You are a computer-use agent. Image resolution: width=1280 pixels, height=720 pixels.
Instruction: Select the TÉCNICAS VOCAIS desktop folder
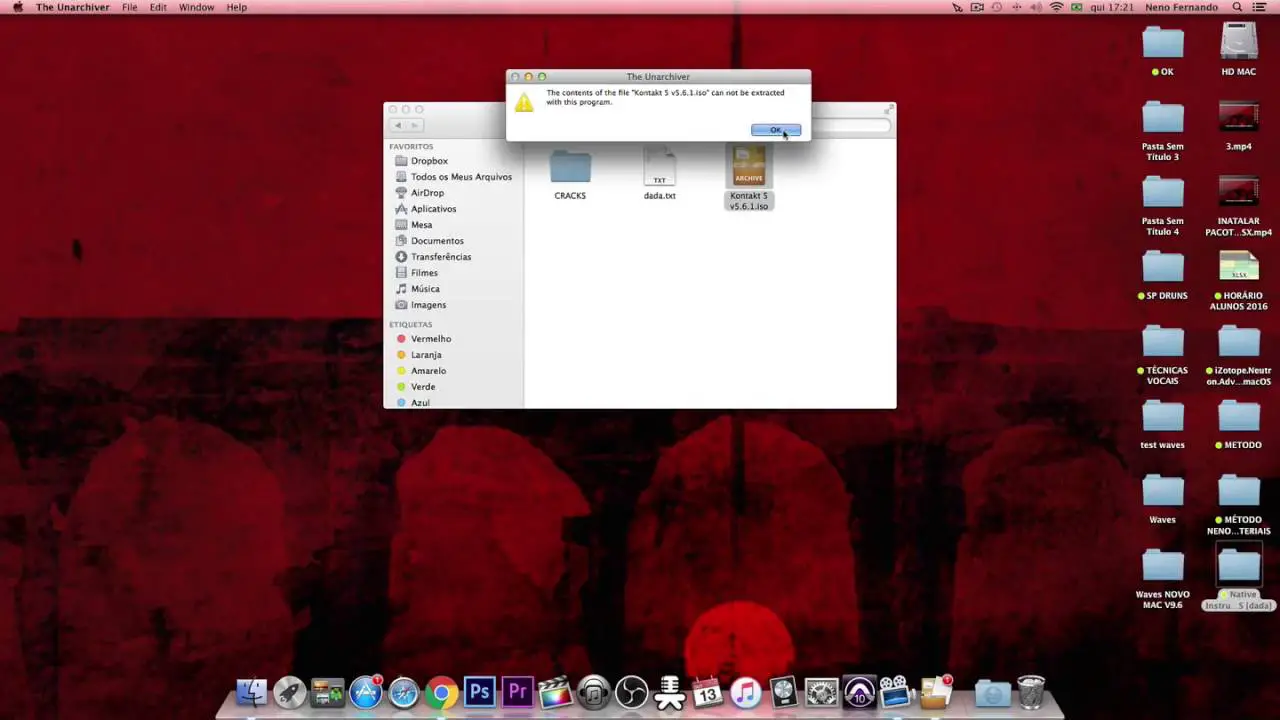1163,355
